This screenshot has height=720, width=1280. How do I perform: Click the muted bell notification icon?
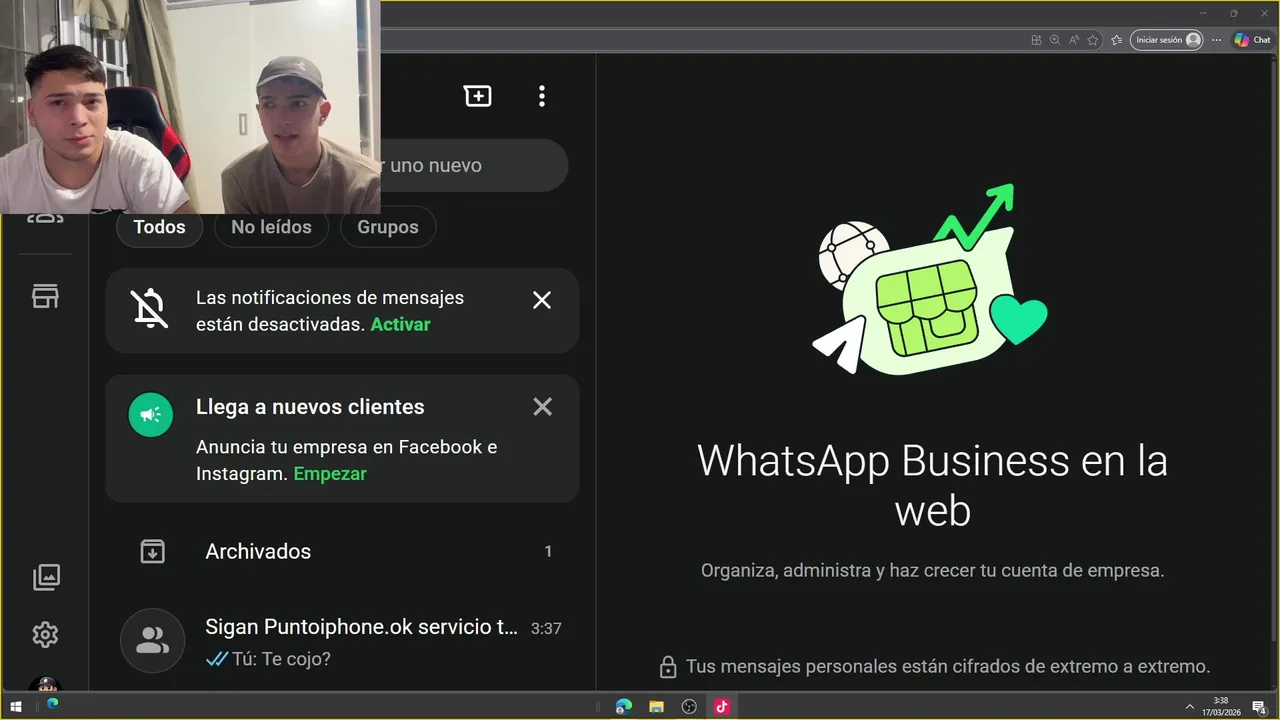click(151, 309)
